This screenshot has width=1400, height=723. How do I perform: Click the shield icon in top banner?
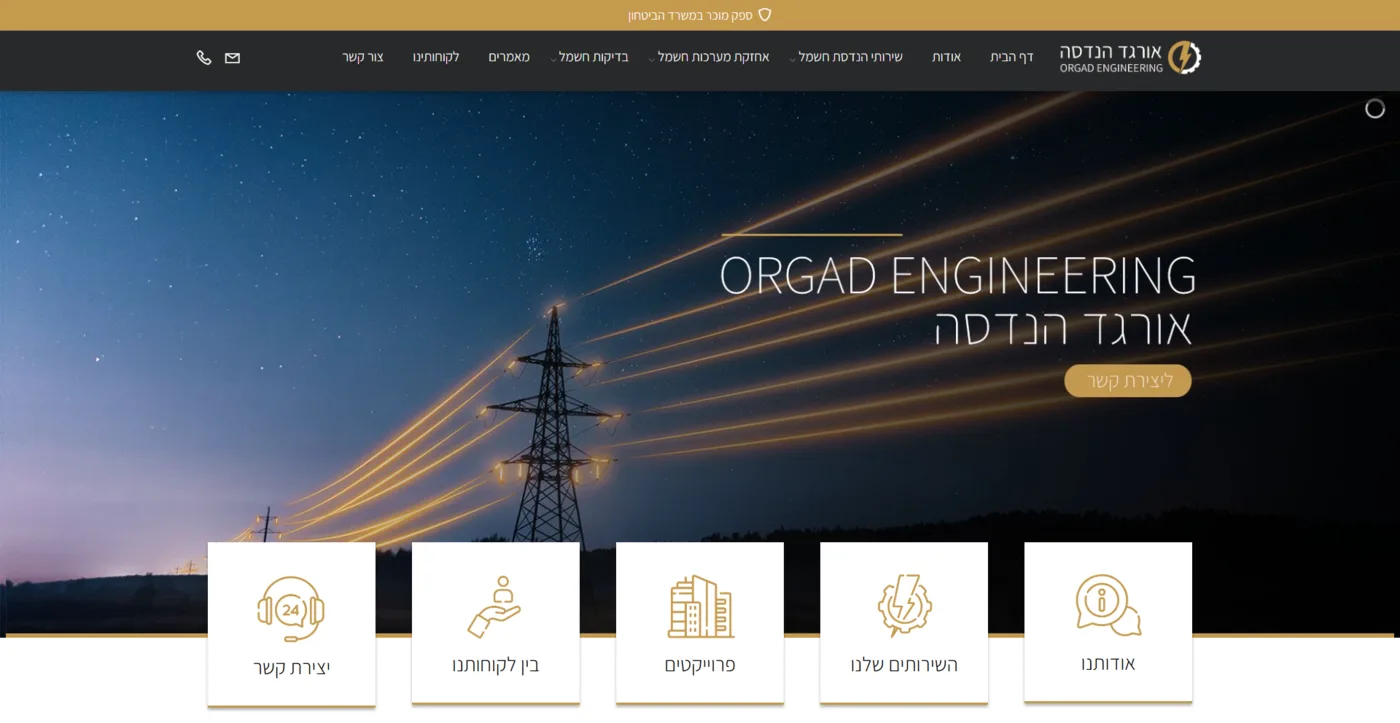pos(765,15)
